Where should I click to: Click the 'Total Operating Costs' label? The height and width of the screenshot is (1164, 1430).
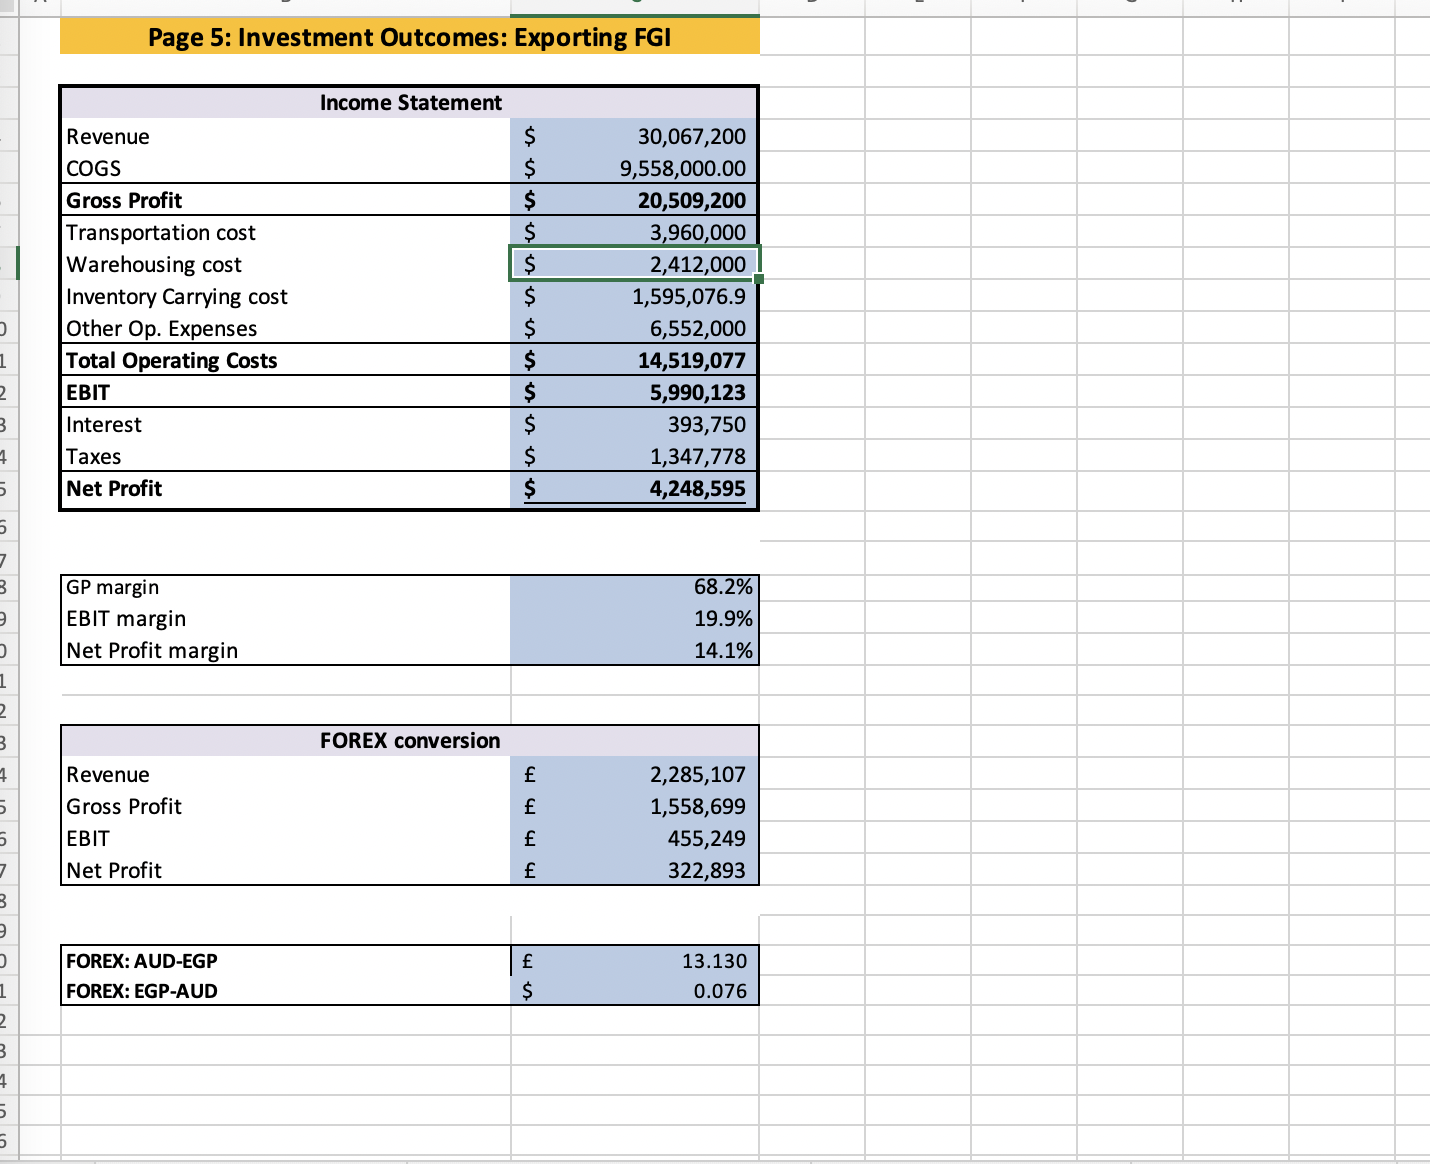pos(172,361)
